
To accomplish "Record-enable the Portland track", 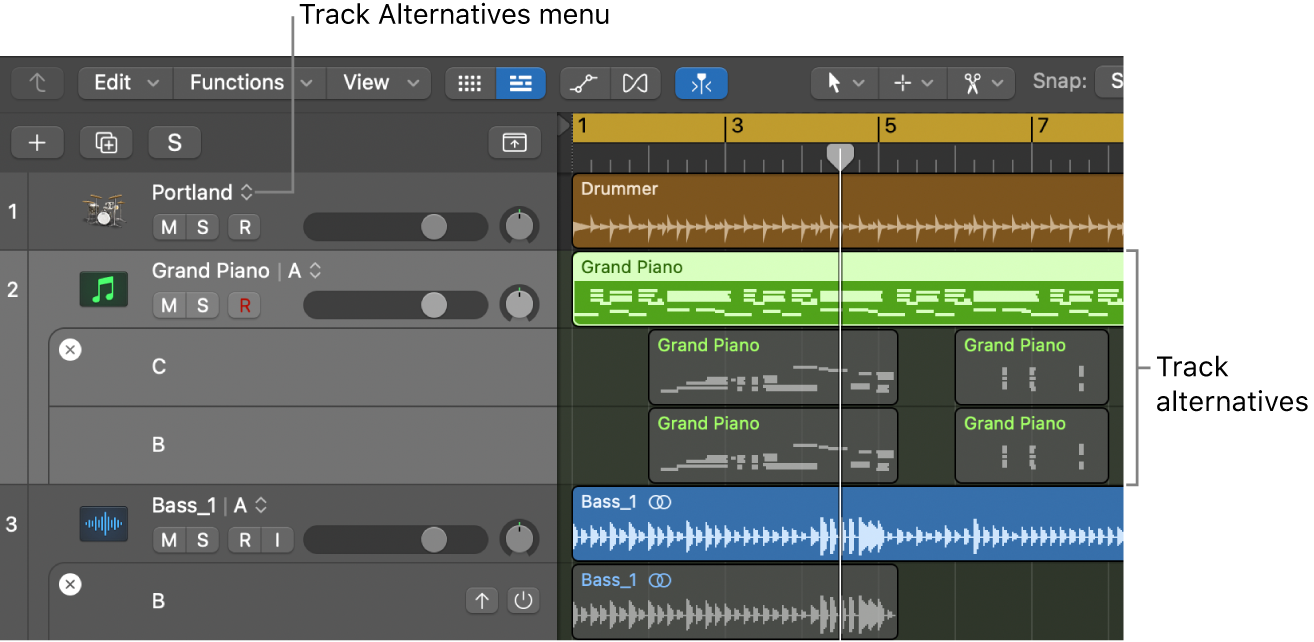I will click(x=244, y=227).
